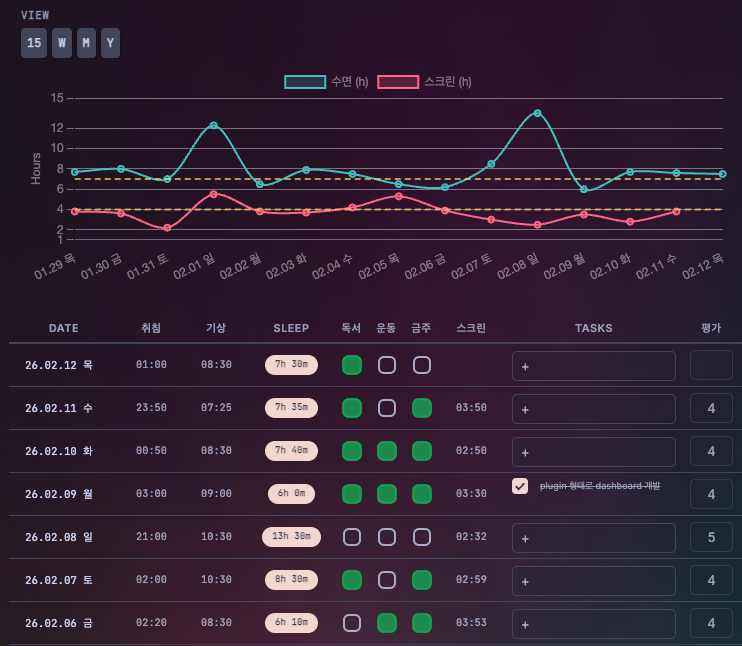Uncheck 금주 for 26.02.10 row
Screen dimensions: 742x646
coord(422,451)
